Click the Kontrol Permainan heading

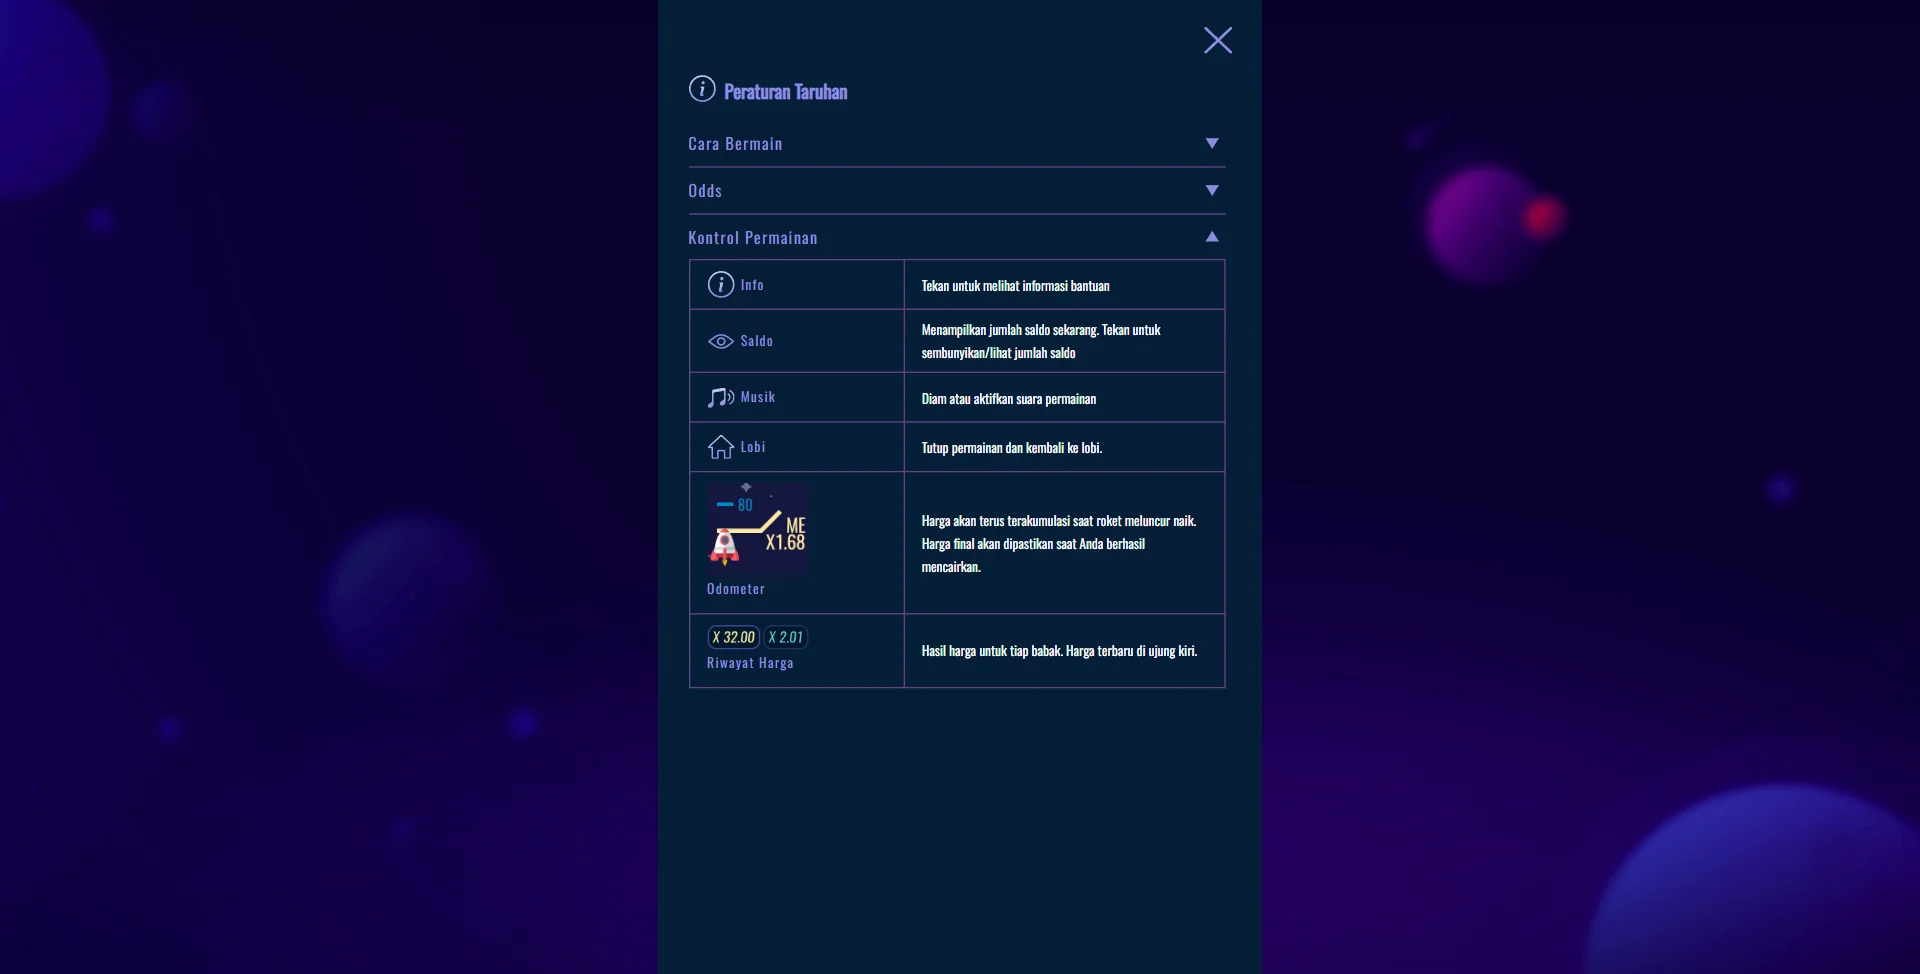(x=752, y=238)
